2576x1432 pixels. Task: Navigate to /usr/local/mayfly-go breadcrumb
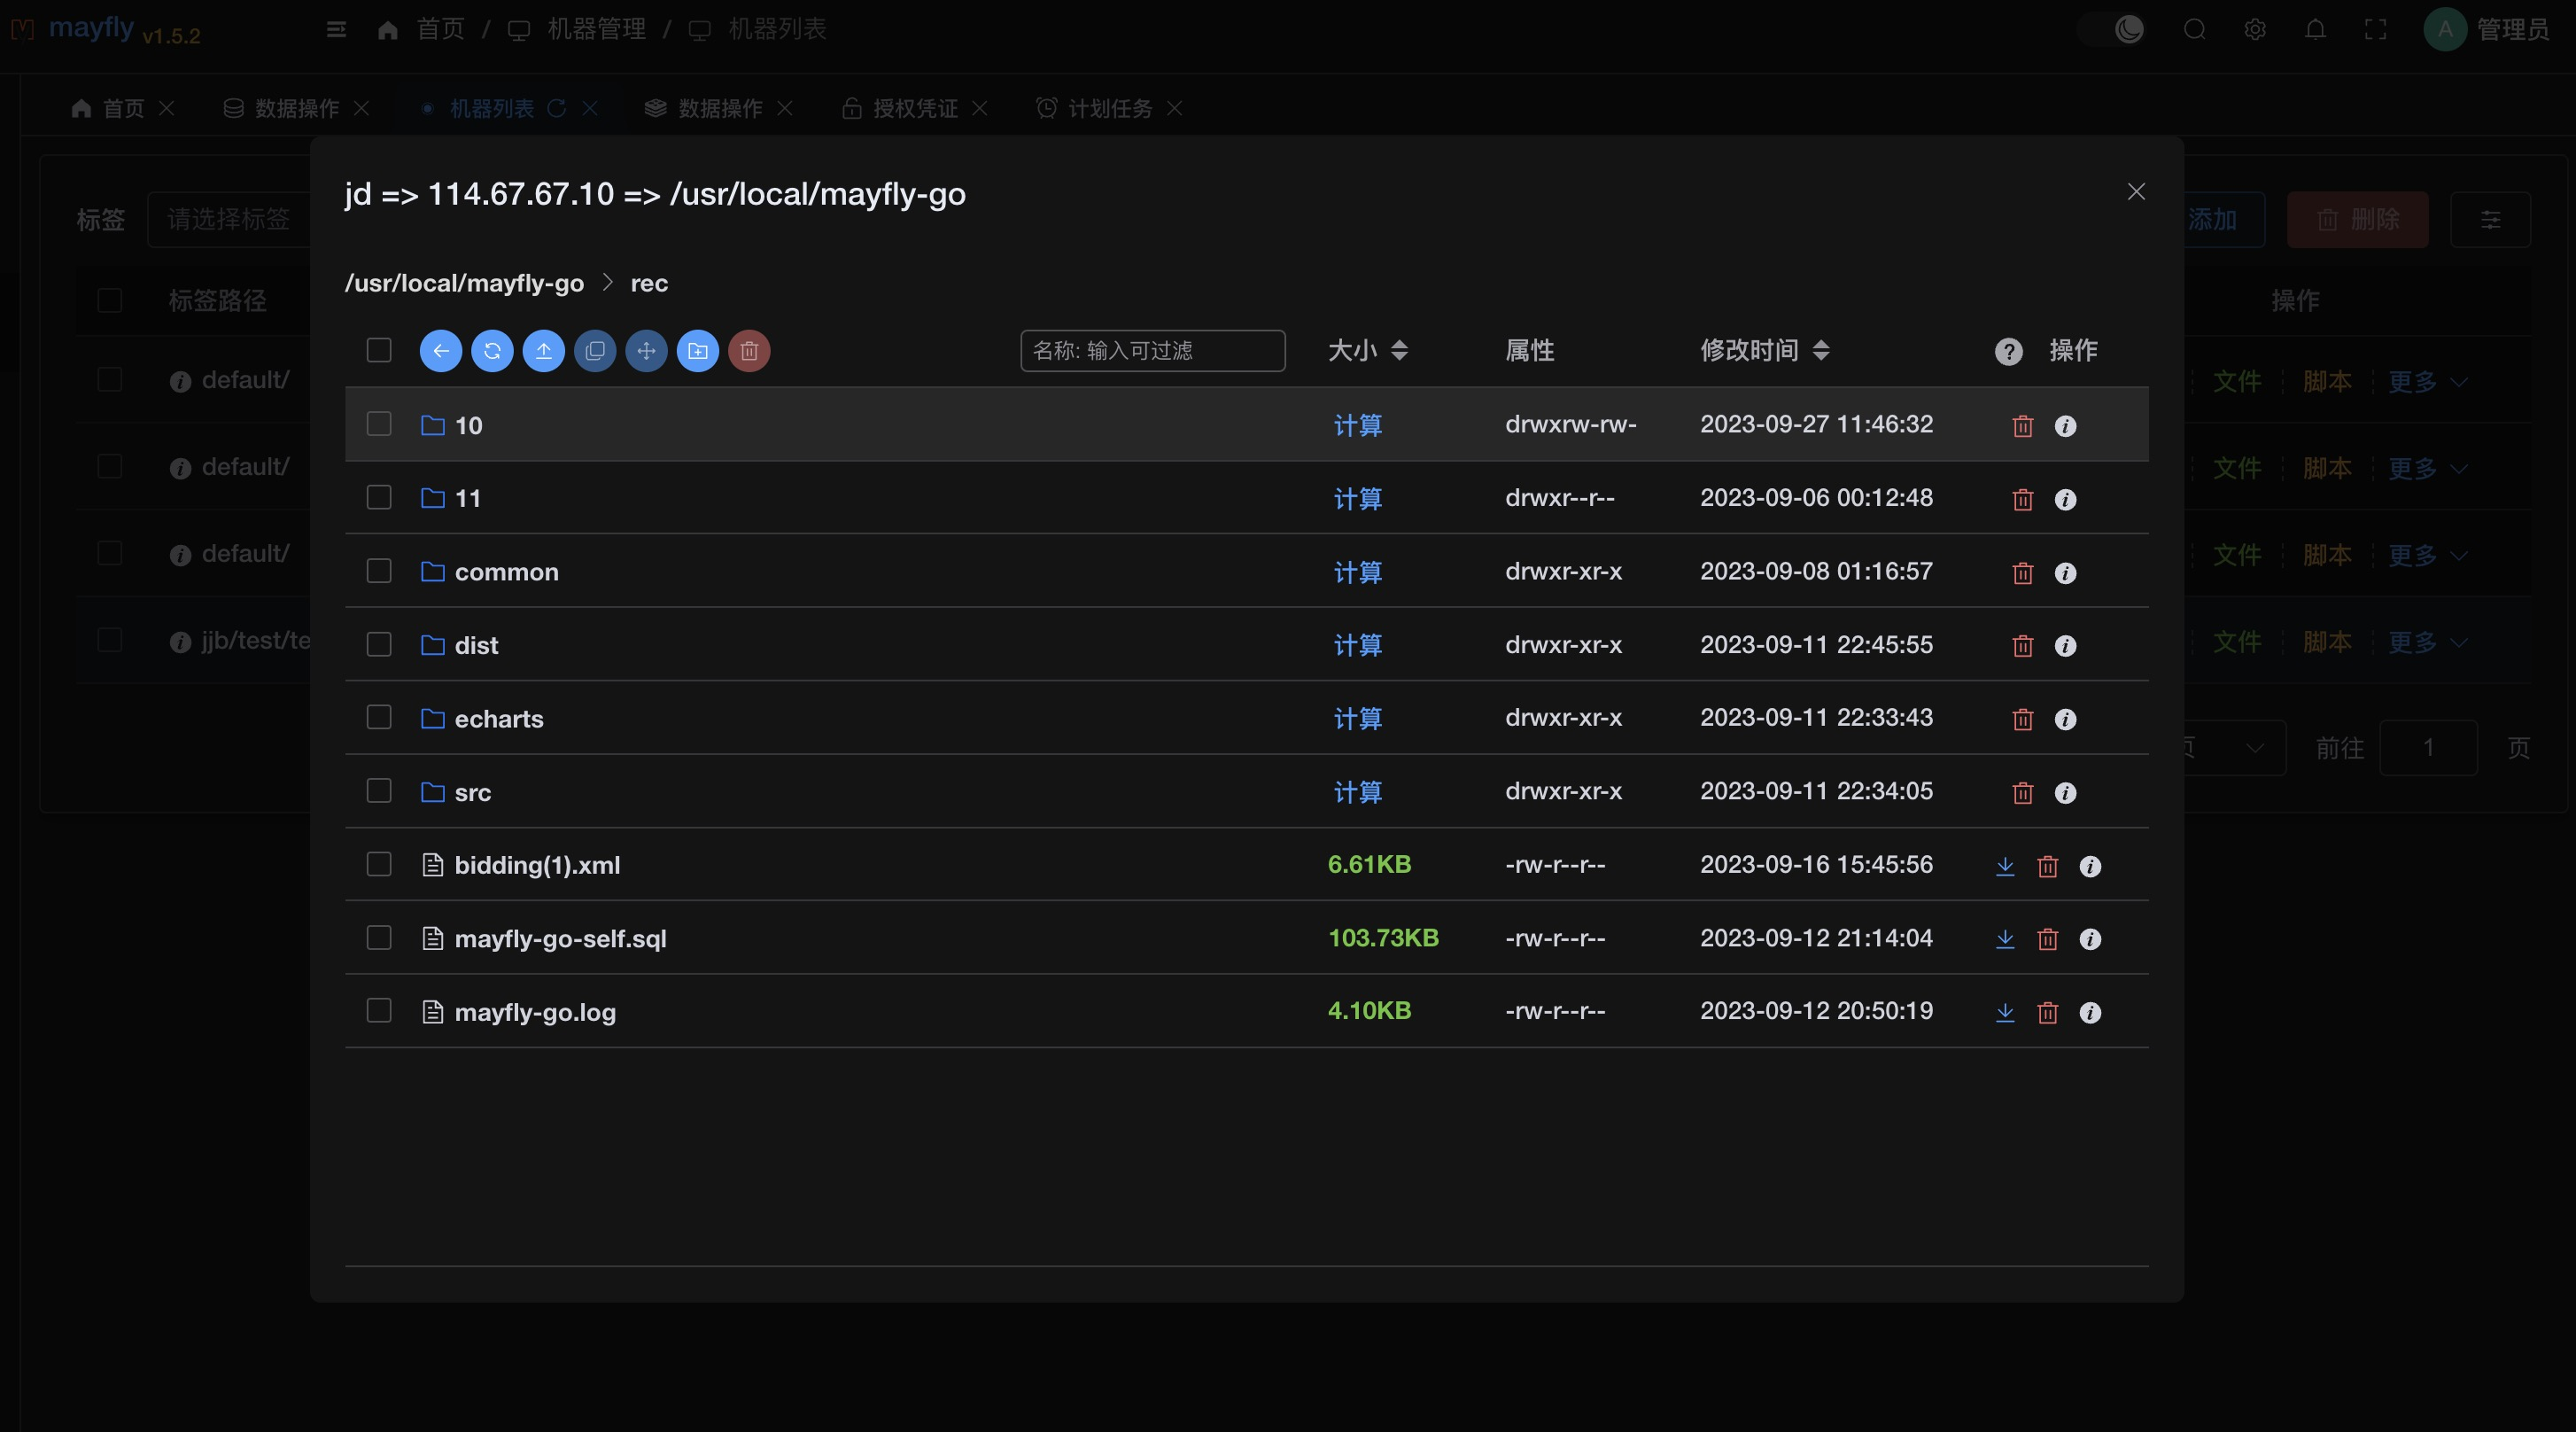click(x=464, y=283)
